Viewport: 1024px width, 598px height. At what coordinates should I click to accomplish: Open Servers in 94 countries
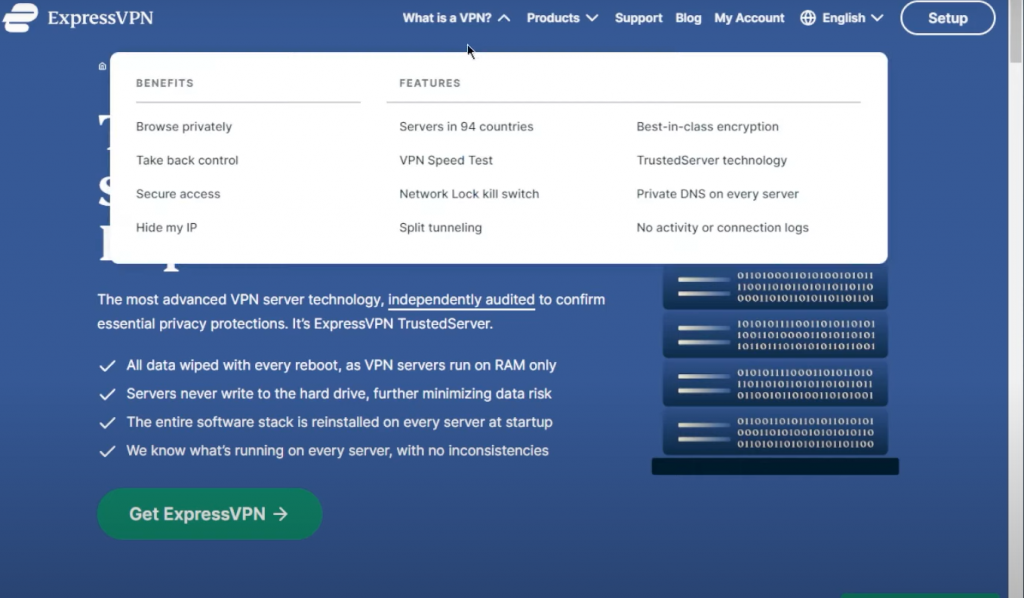point(466,127)
